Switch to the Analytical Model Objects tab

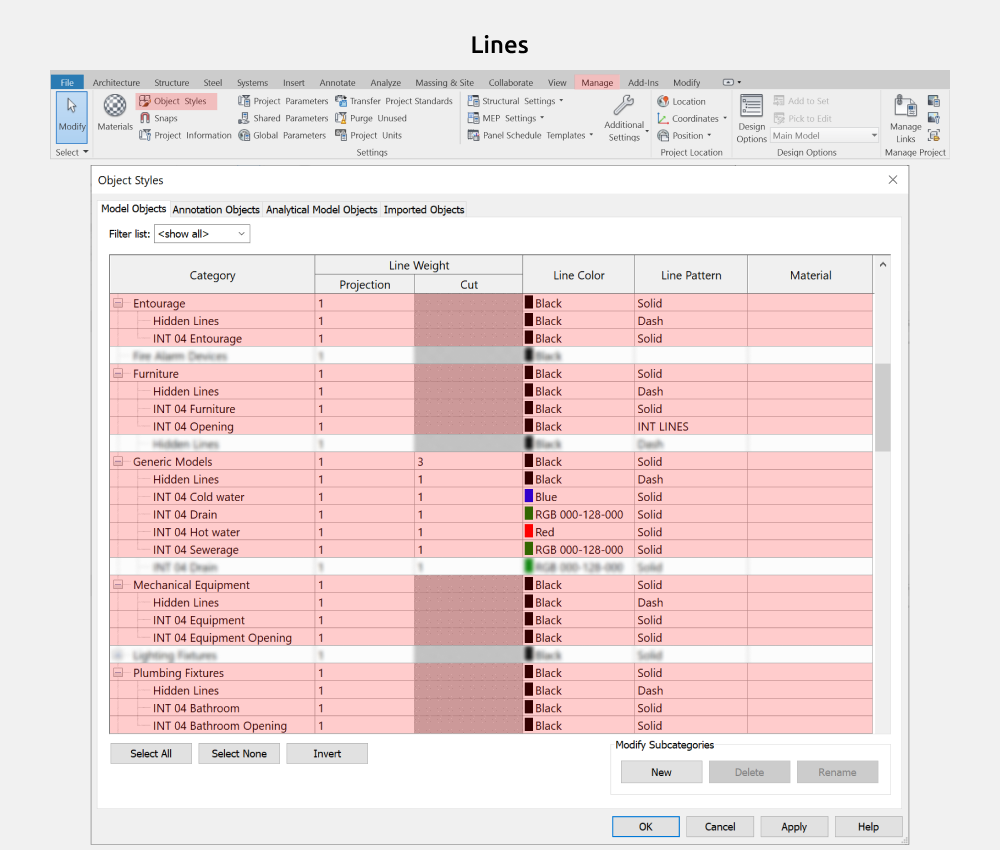point(321,209)
